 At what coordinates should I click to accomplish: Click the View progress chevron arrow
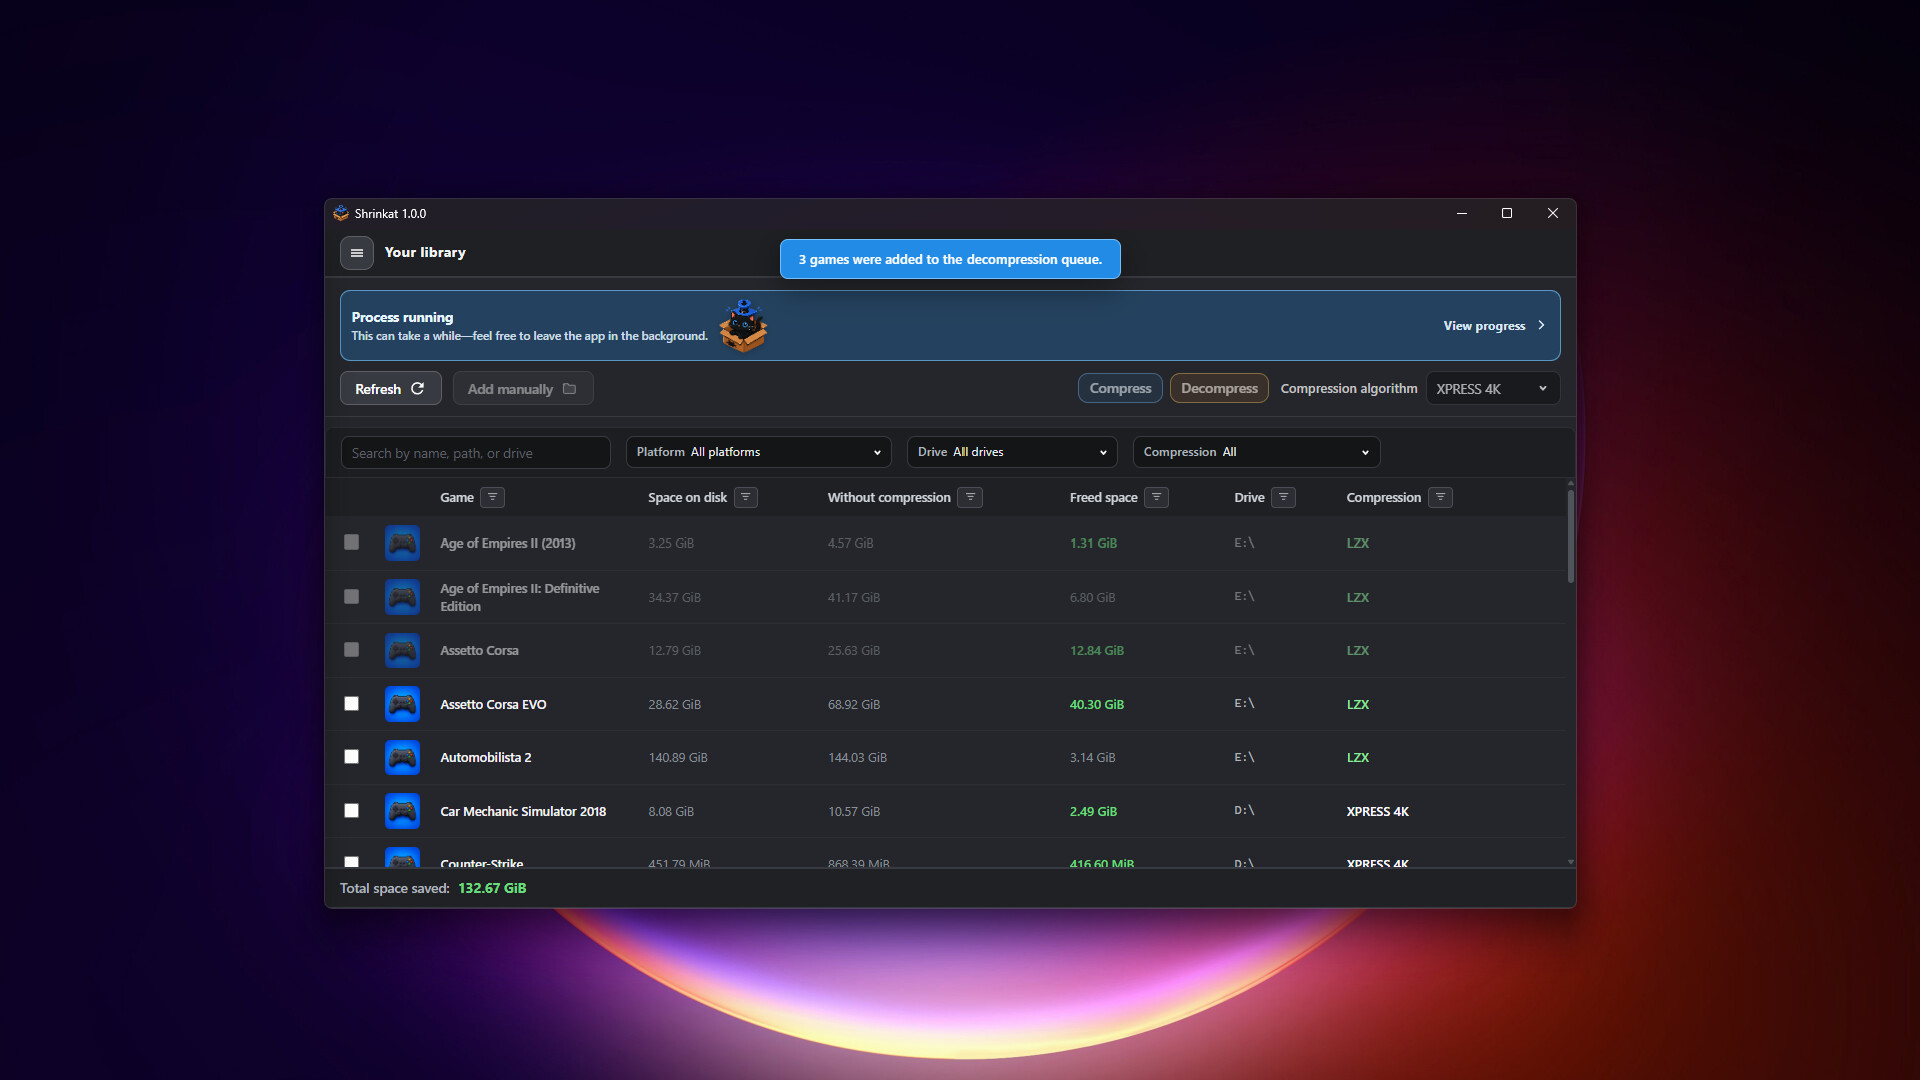pos(1541,325)
